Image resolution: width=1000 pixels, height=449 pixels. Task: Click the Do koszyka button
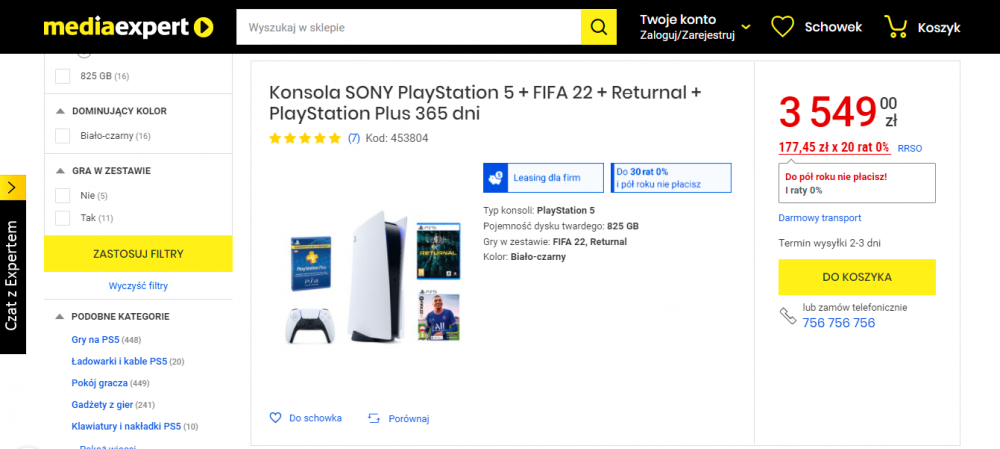tap(857, 277)
